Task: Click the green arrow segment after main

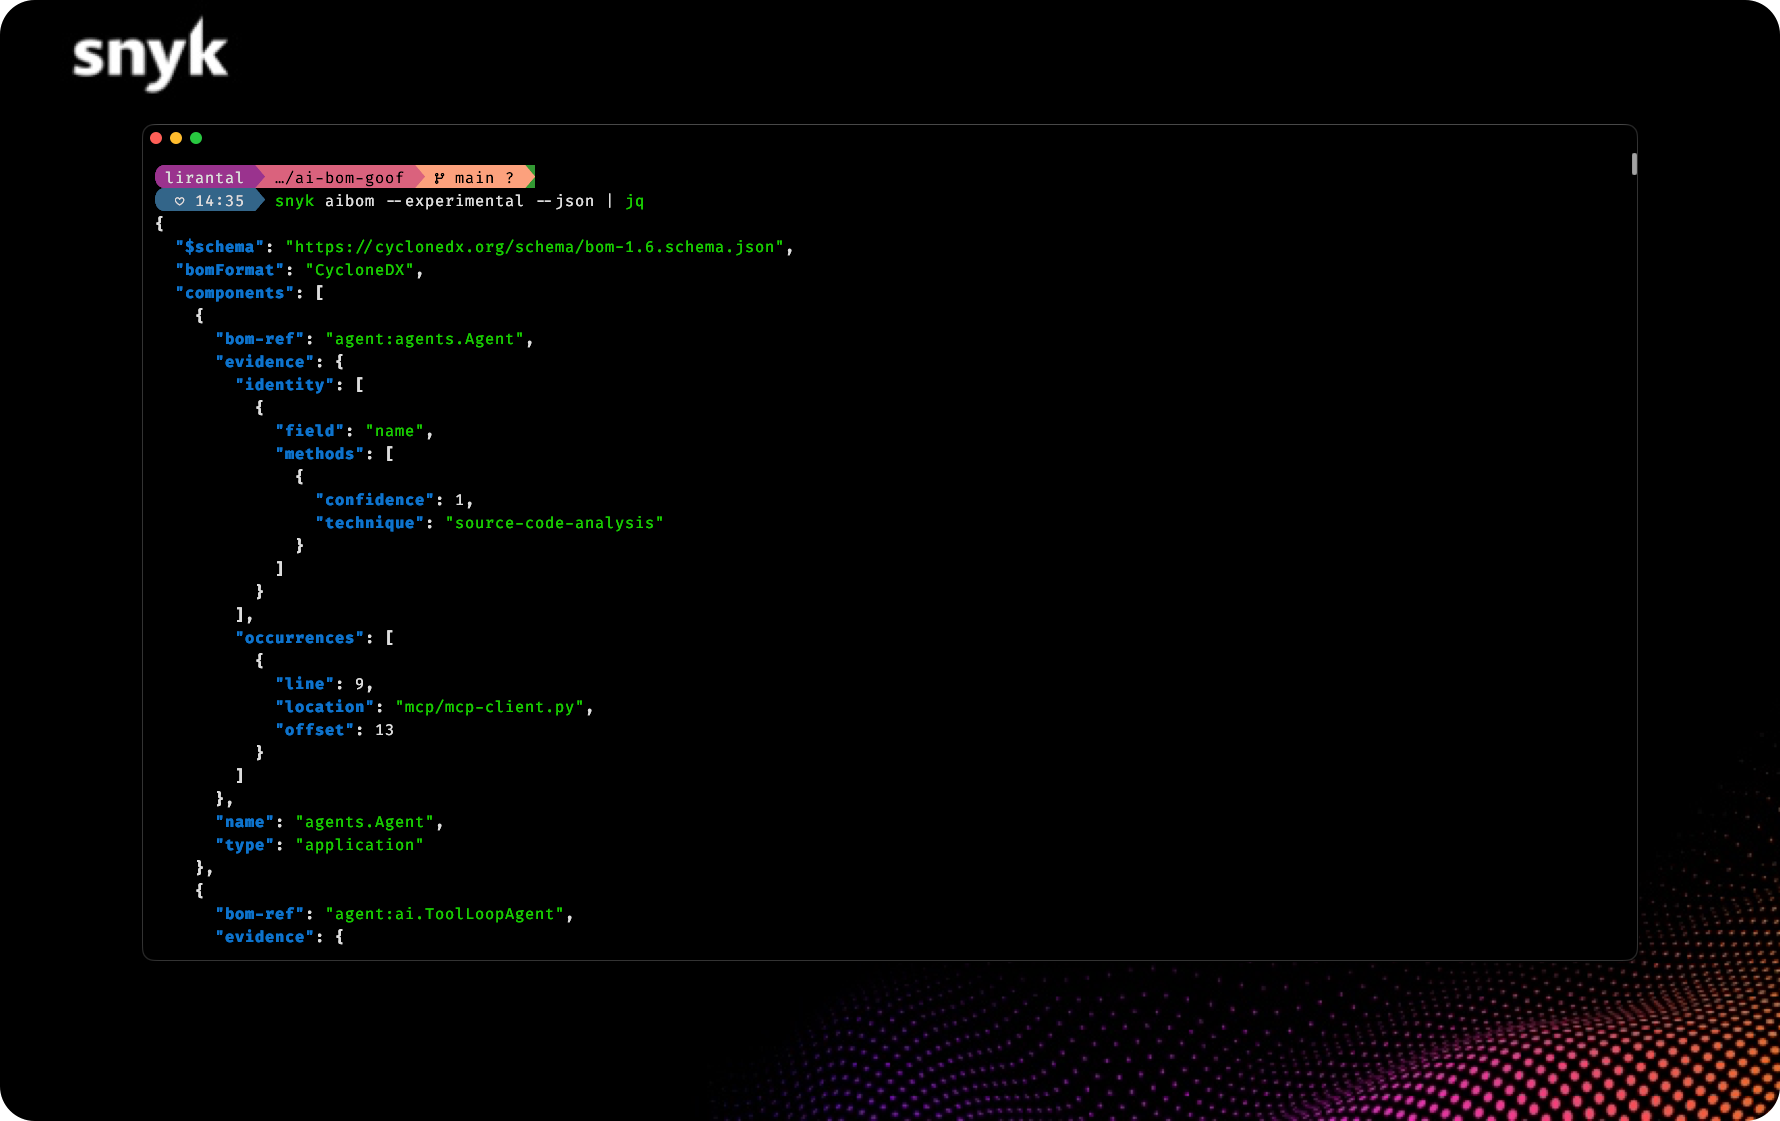Action: pos(530,177)
